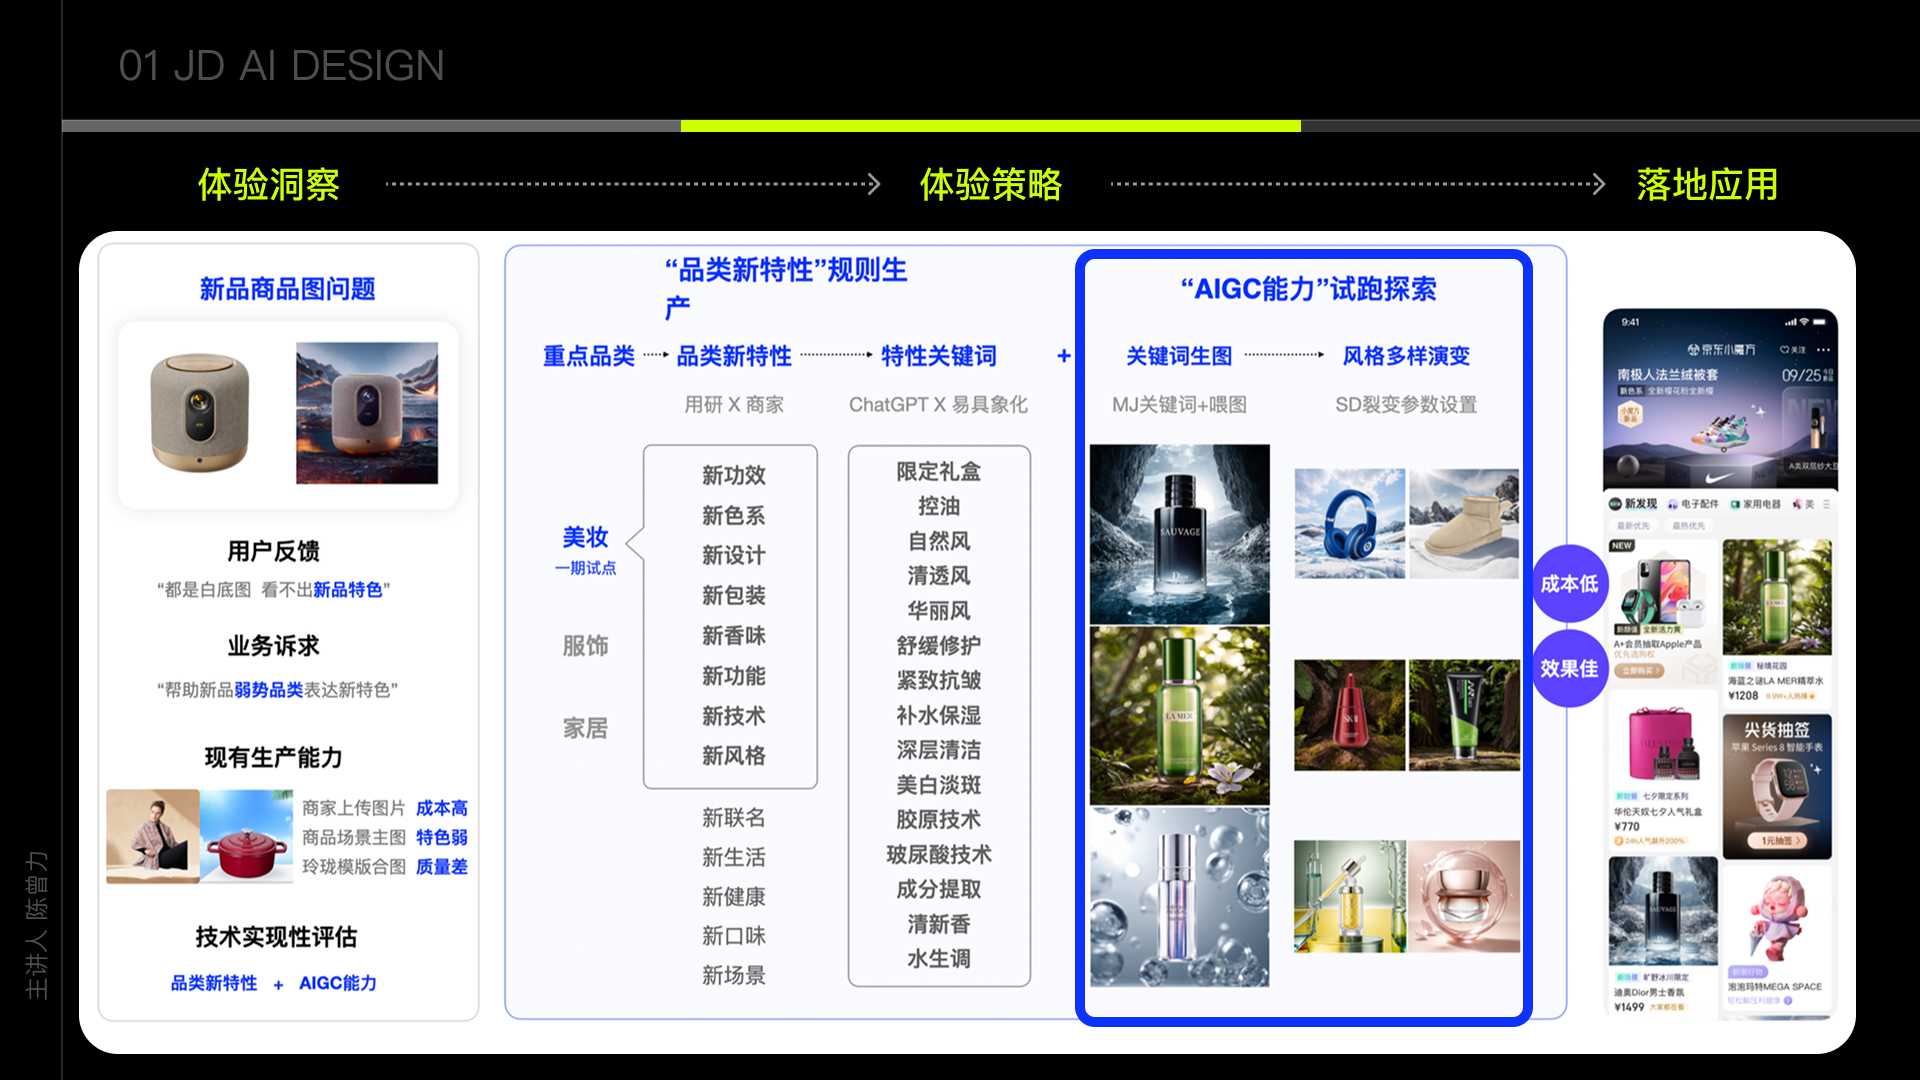Click the 京东小魔方 logo title
Image resolution: width=1920 pixels, height=1080 pixels.
[x=1721, y=350]
